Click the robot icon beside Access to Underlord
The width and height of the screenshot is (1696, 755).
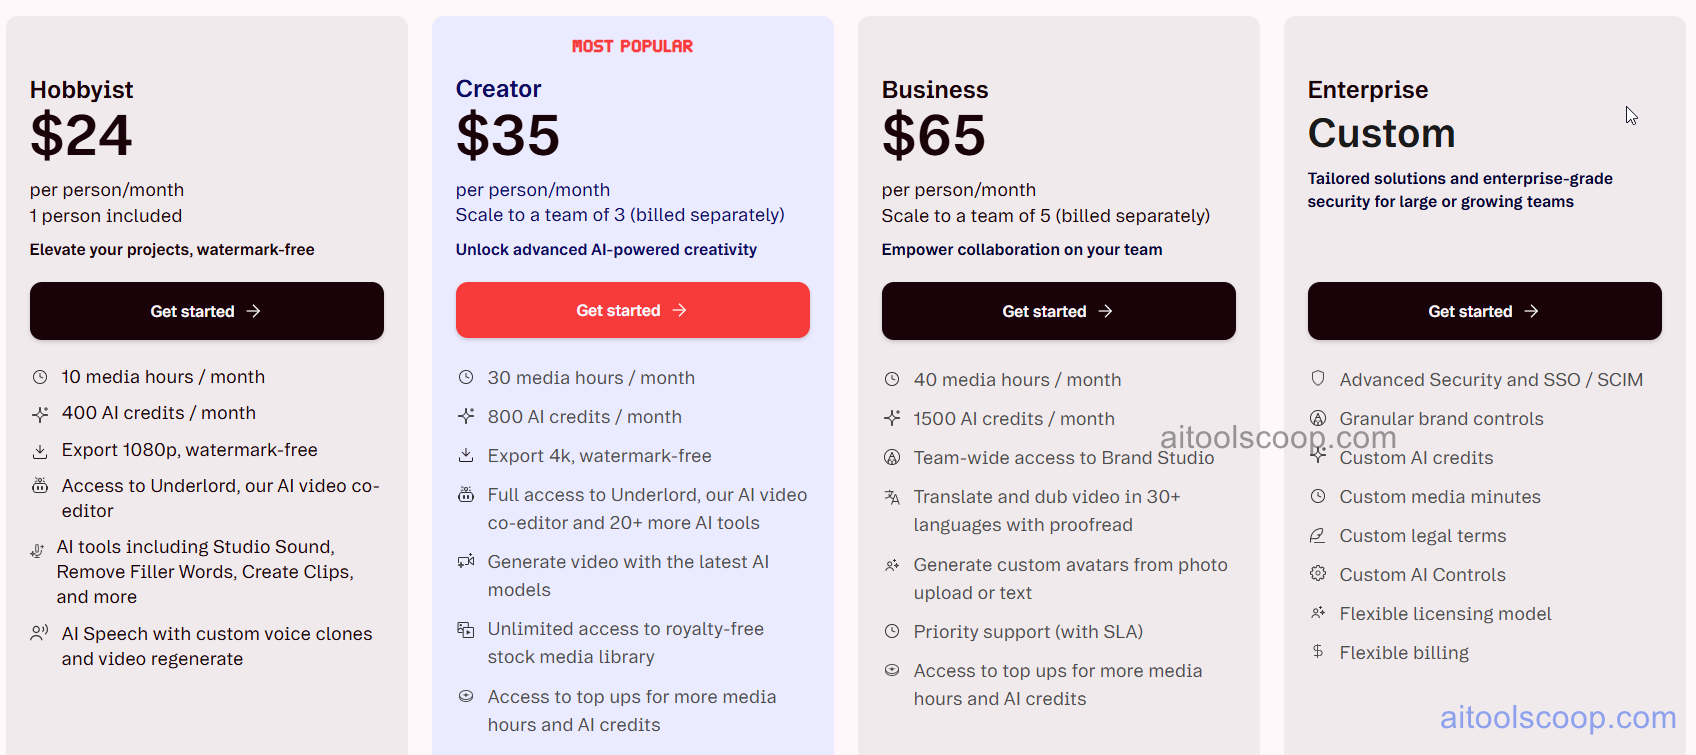tap(40, 485)
